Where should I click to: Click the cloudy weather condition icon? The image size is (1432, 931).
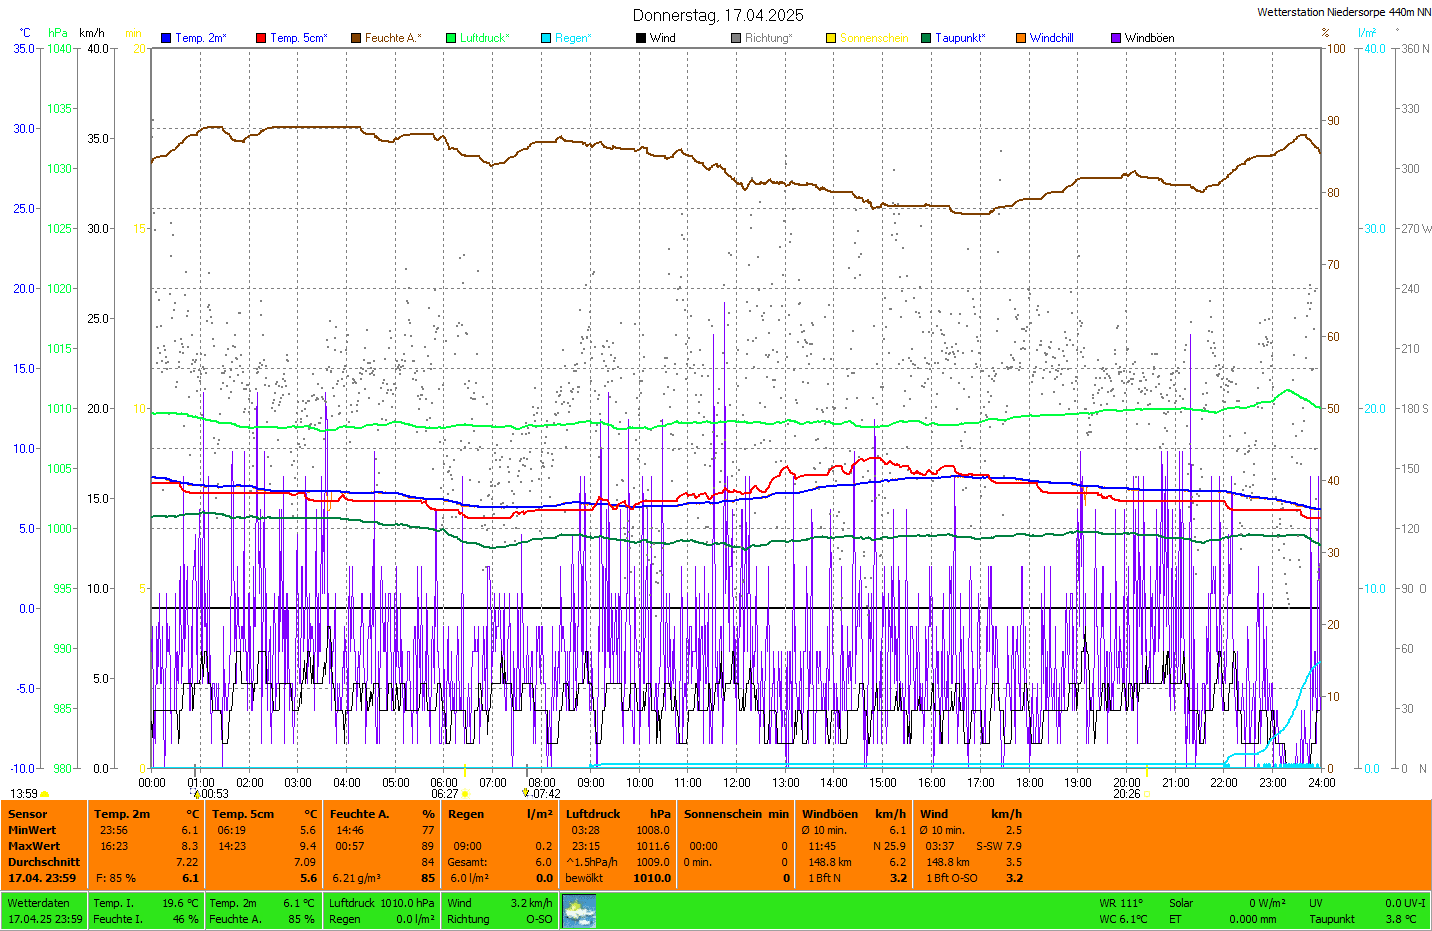point(579,911)
